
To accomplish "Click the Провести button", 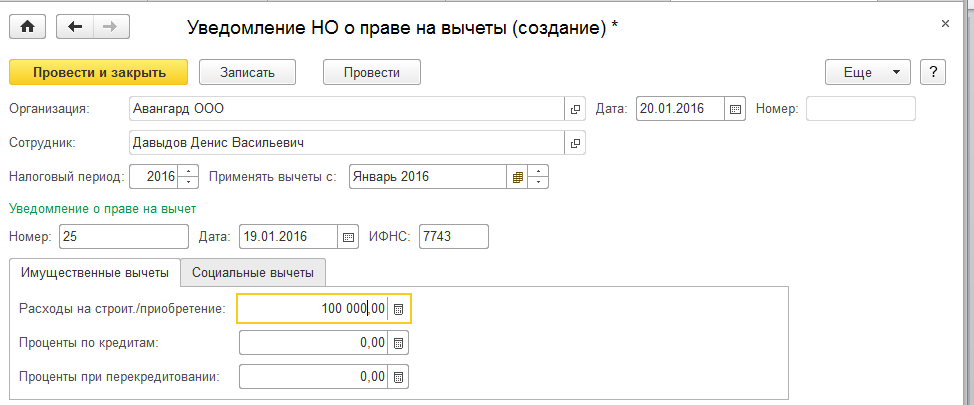I will (x=371, y=72).
